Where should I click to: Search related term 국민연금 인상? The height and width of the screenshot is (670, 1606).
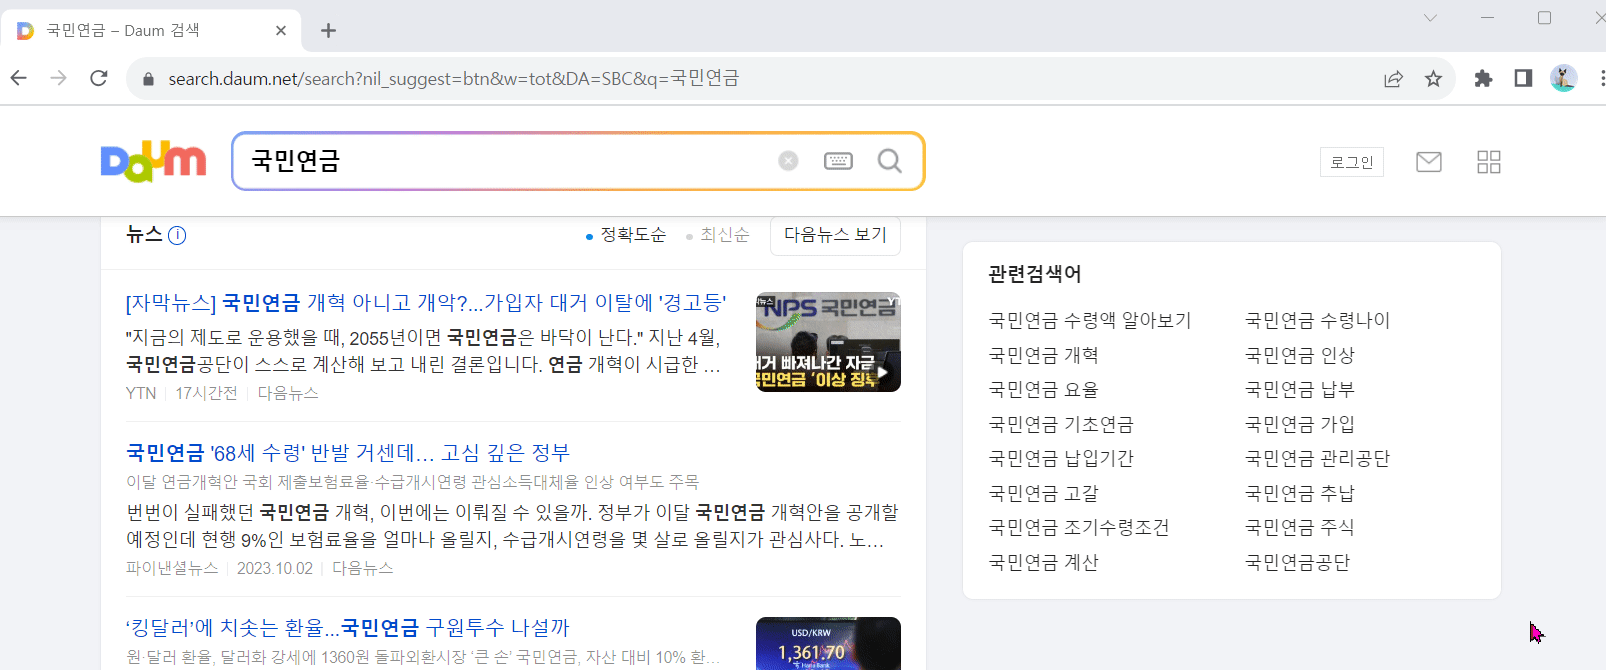1299,356
